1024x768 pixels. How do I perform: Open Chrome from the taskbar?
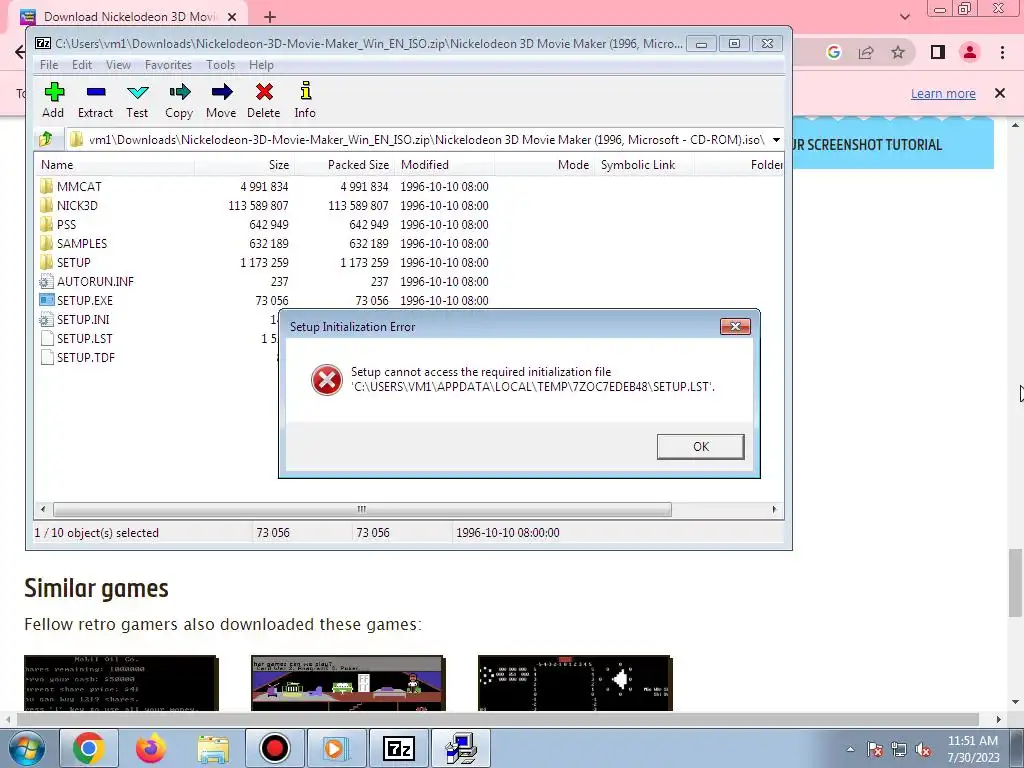tap(89, 748)
